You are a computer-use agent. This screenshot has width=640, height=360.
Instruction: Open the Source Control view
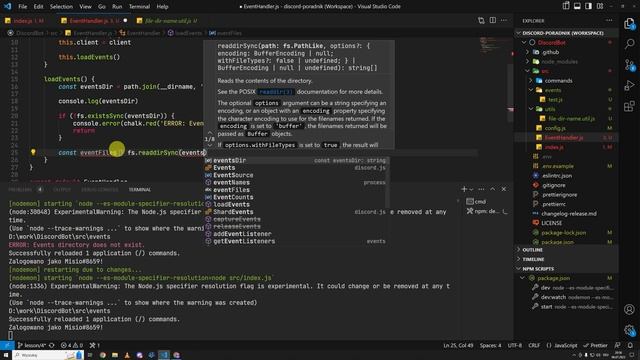point(629,64)
